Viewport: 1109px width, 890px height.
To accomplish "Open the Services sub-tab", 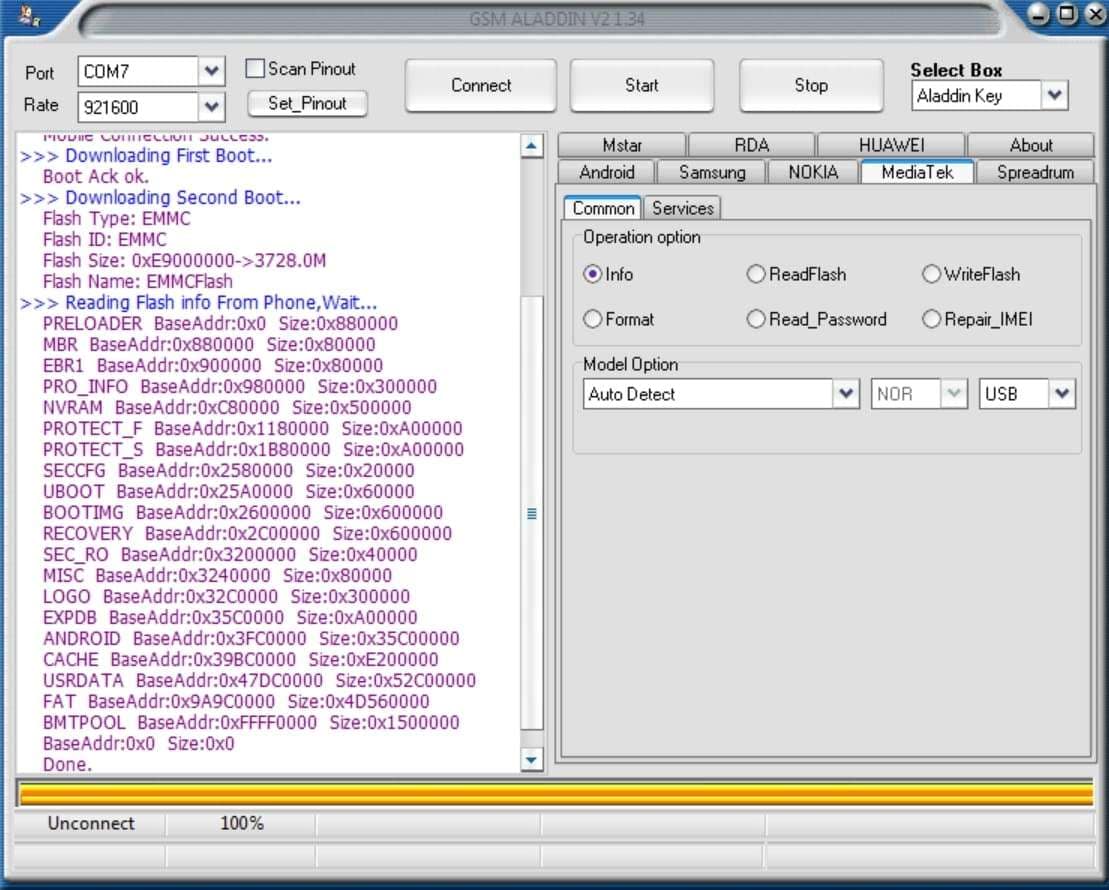I will coord(683,208).
